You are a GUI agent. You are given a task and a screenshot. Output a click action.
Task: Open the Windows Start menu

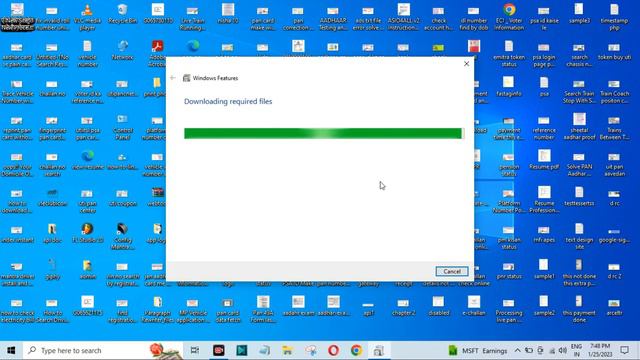pos(11,350)
